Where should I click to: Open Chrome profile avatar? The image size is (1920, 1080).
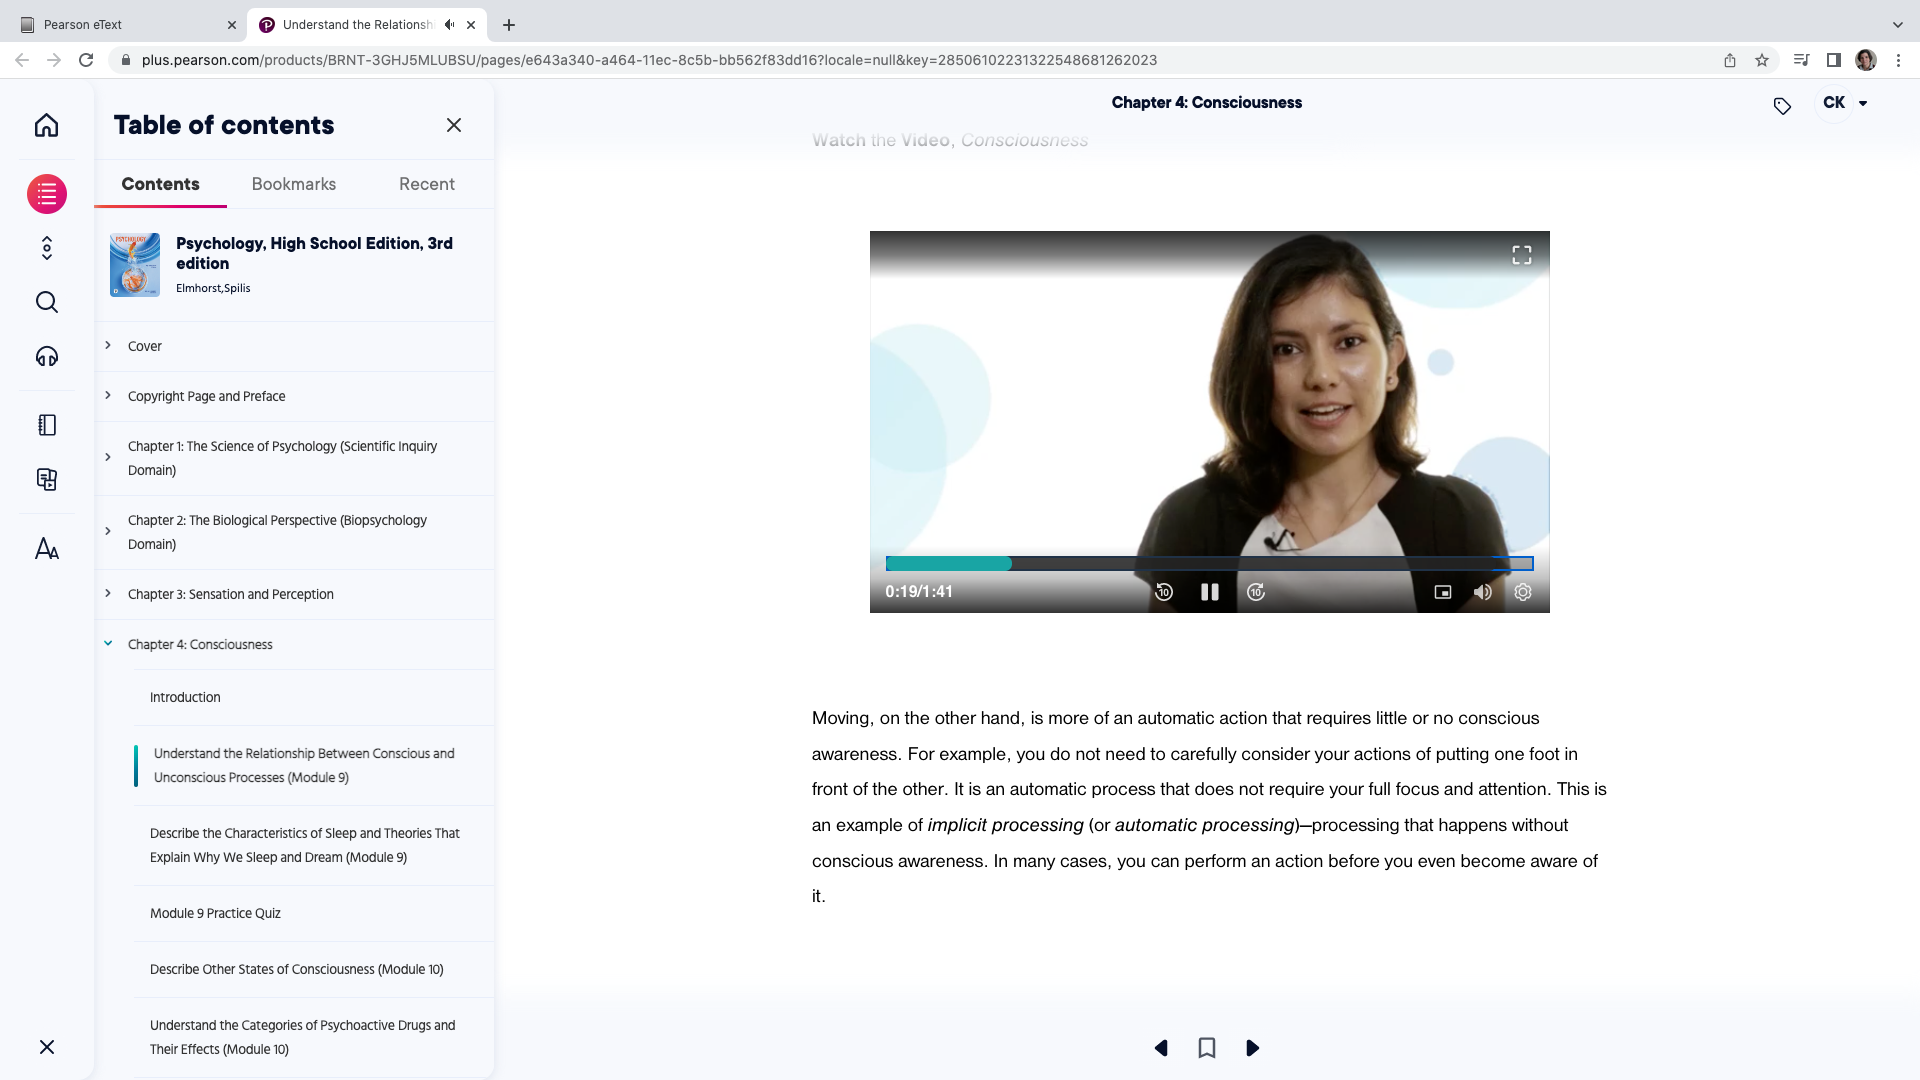coord(1866,60)
